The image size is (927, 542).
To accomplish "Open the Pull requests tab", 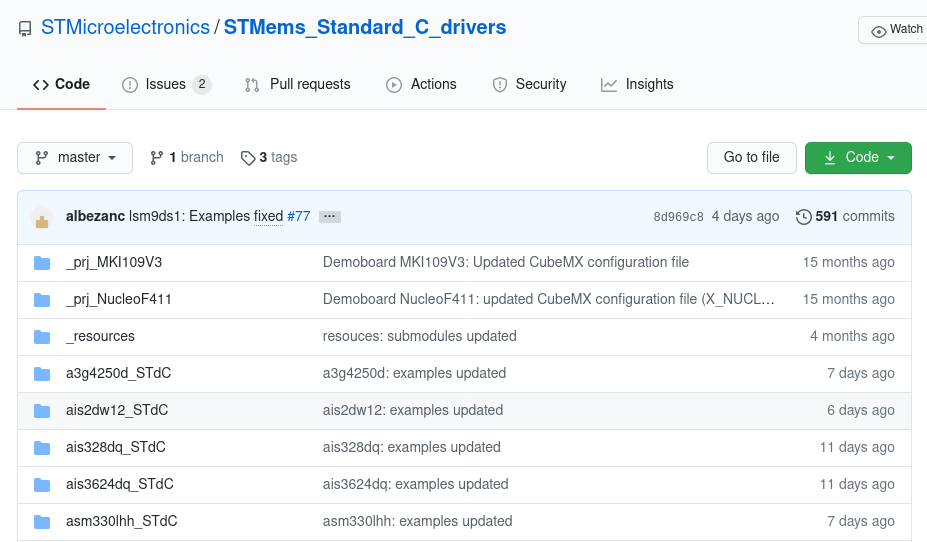I will point(298,85).
